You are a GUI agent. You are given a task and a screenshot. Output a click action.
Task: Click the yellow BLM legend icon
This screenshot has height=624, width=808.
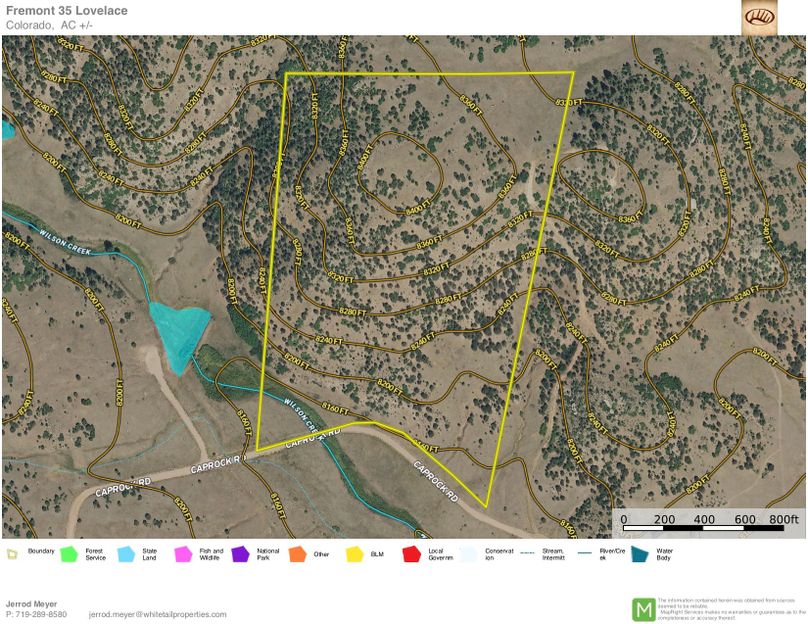coord(354,552)
